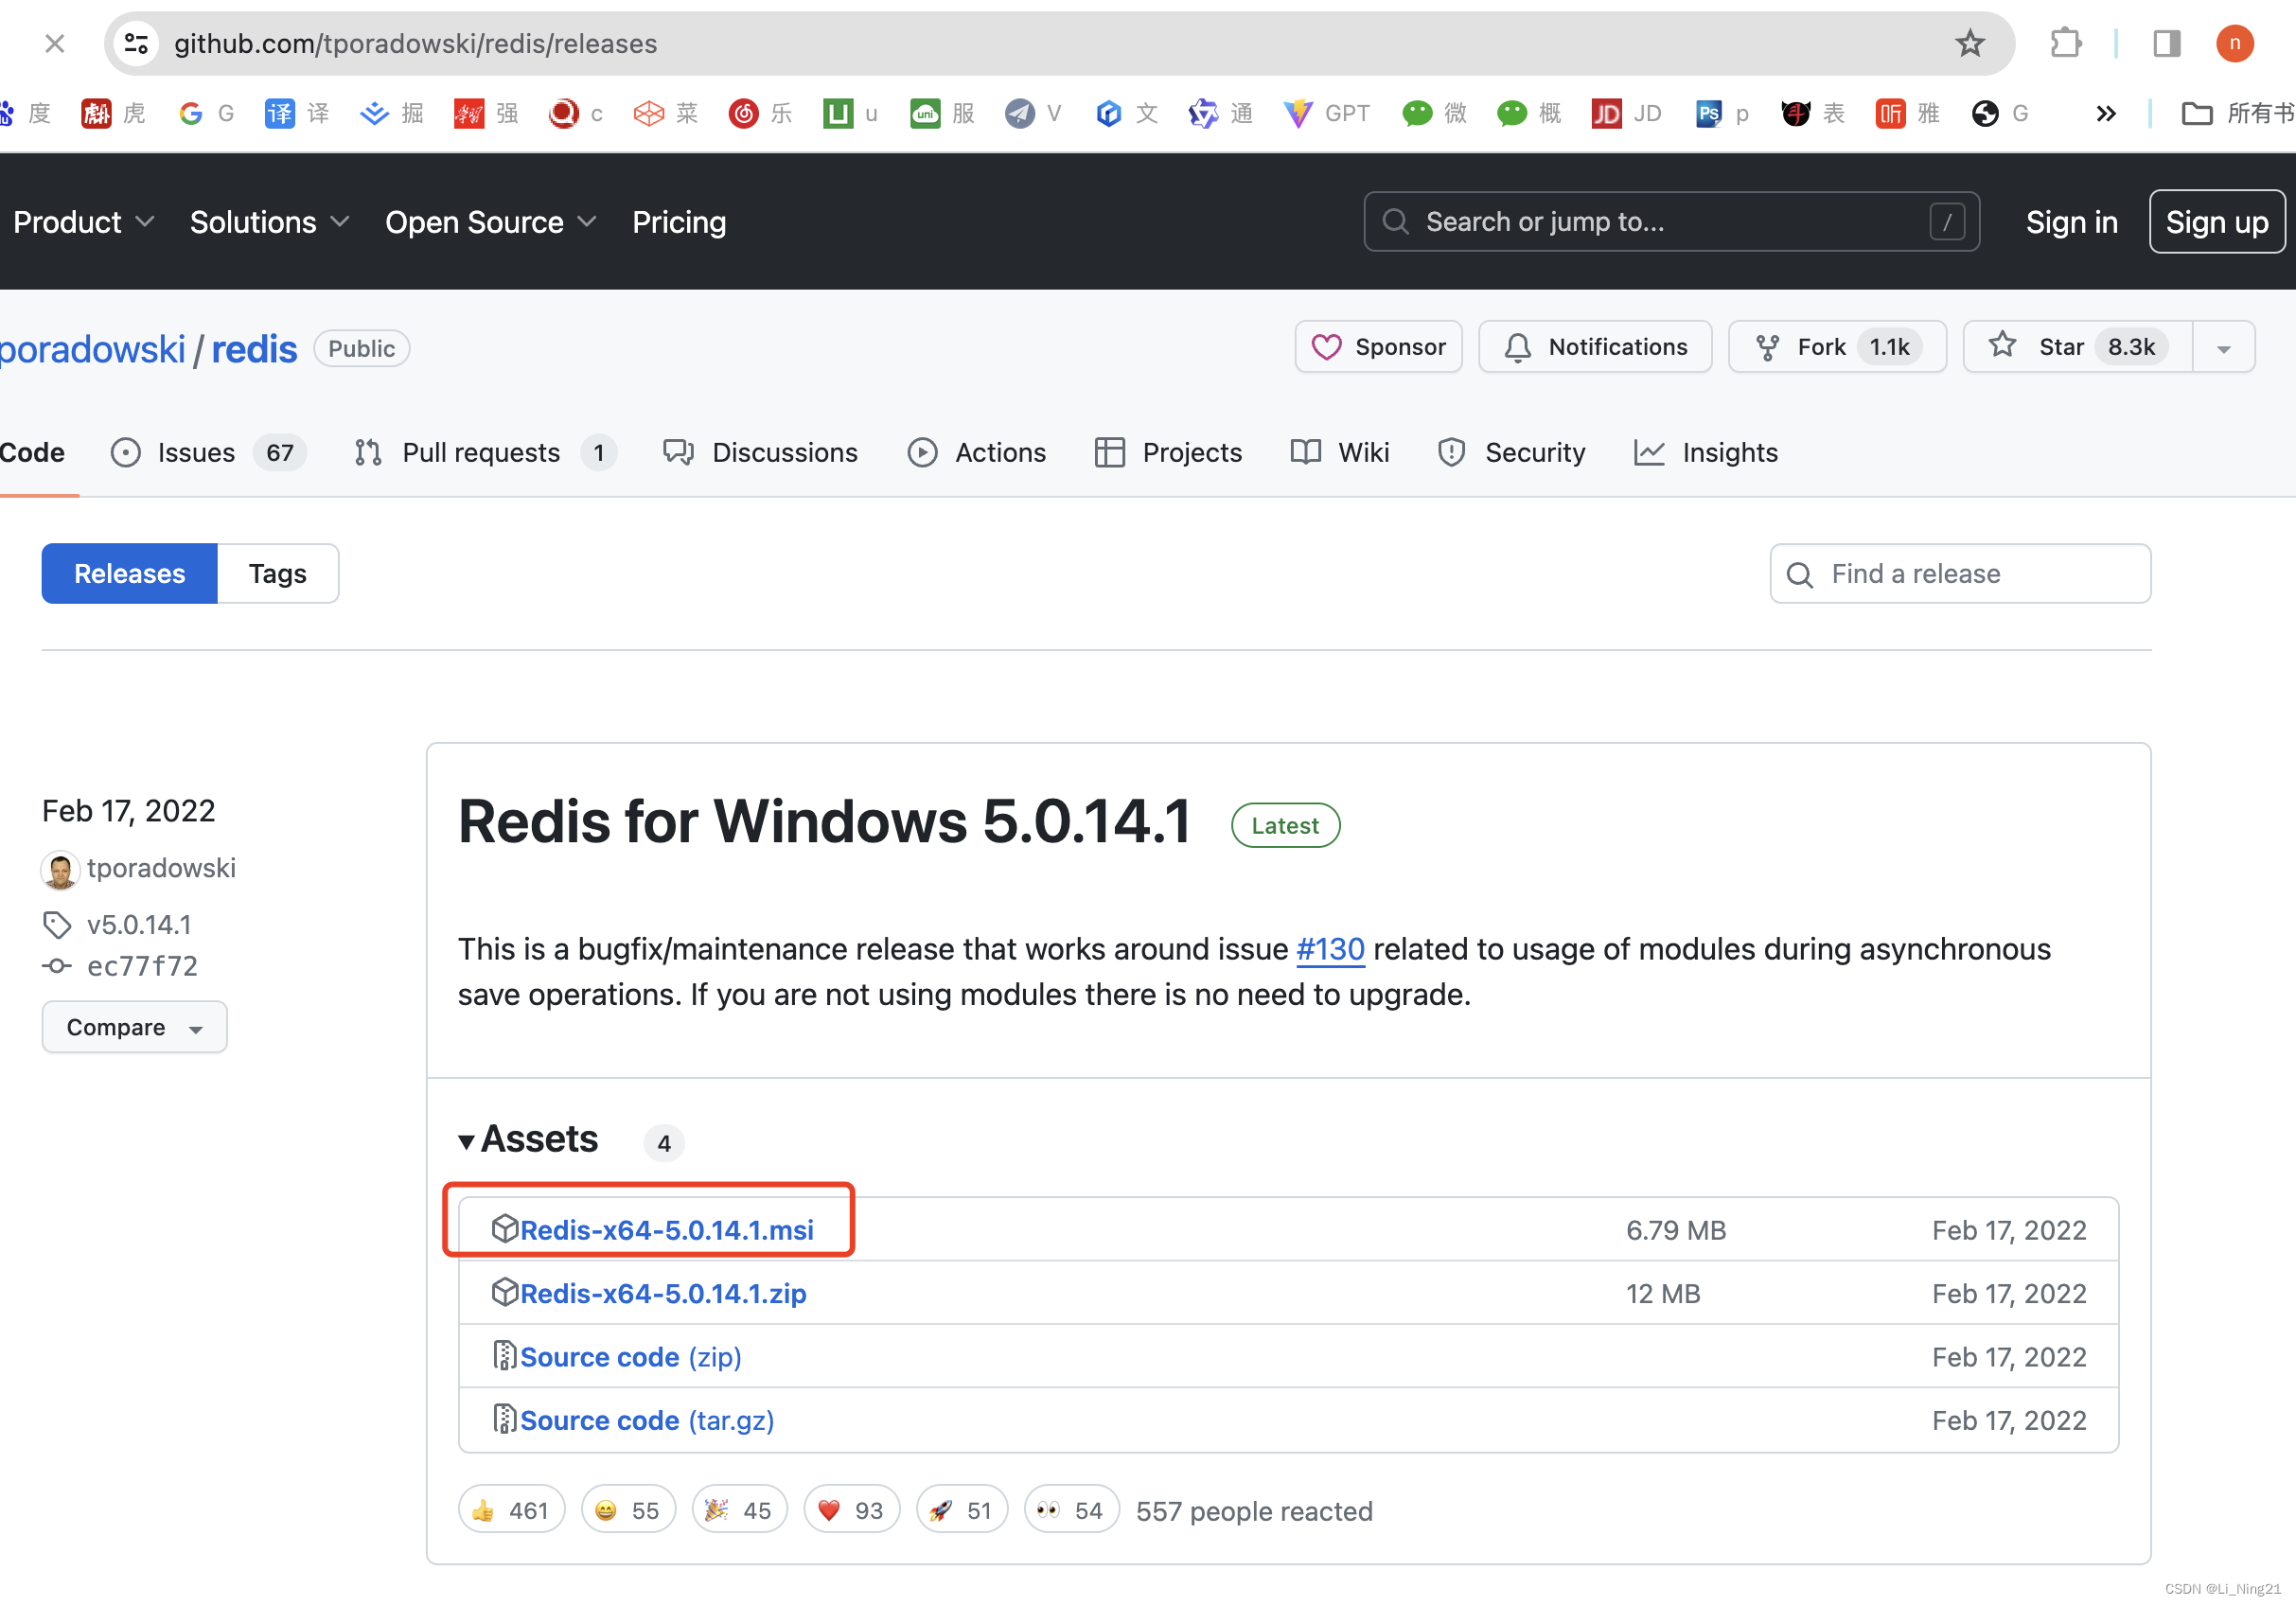Click the bookmark star icon in address bar
2296x1605 pixels.
click(1969, 44)
